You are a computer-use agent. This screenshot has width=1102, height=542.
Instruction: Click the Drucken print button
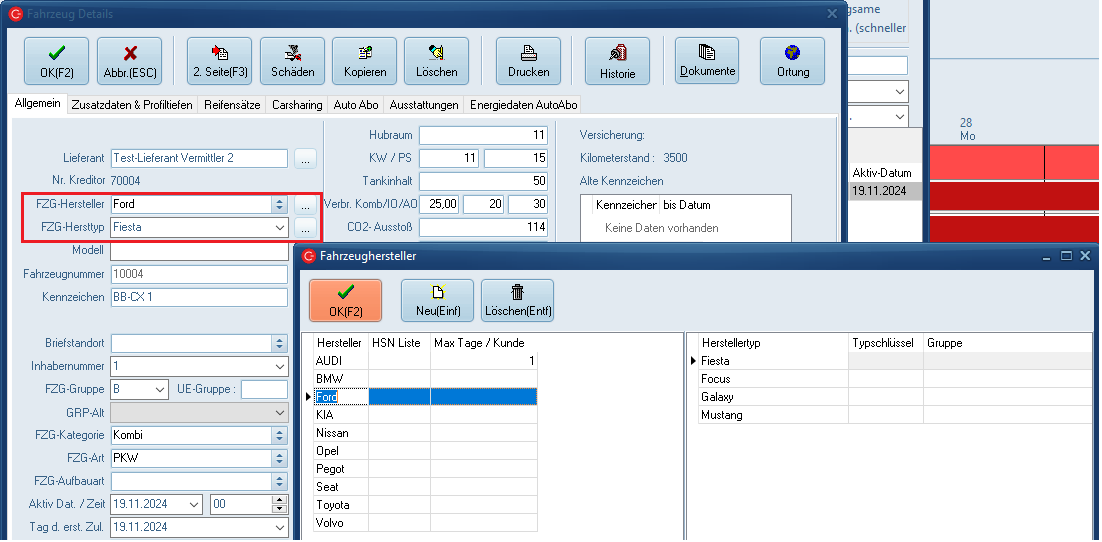pos(528,61)
